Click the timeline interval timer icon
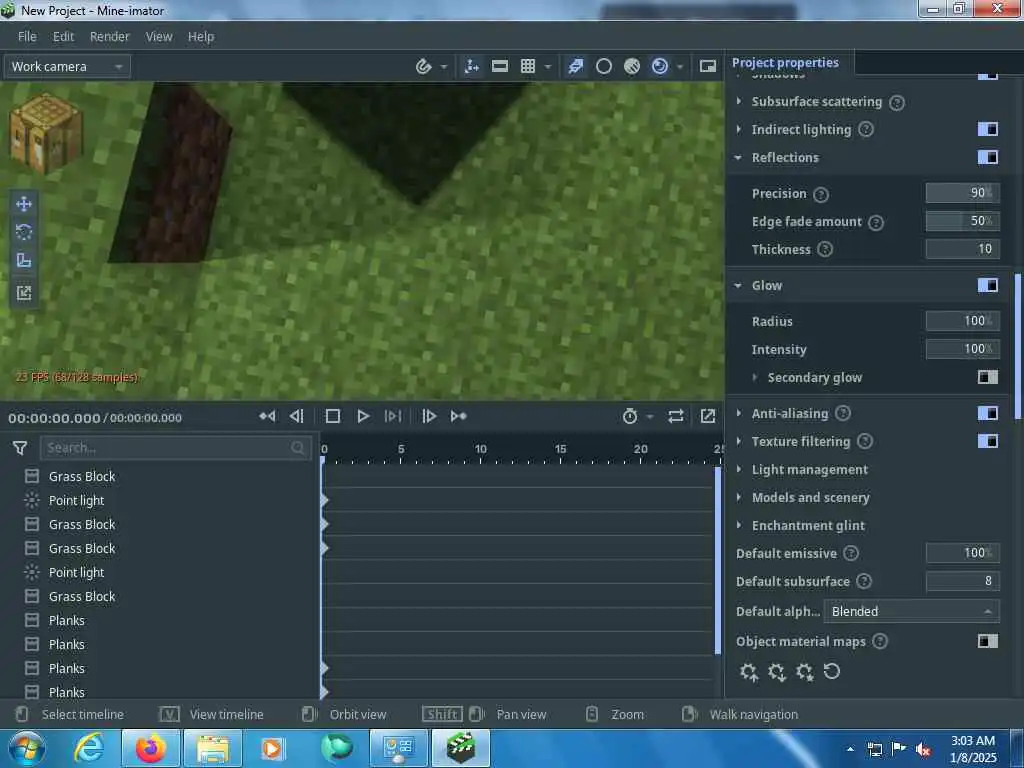This screenshot has width=1024, height=768. [630, 416]
